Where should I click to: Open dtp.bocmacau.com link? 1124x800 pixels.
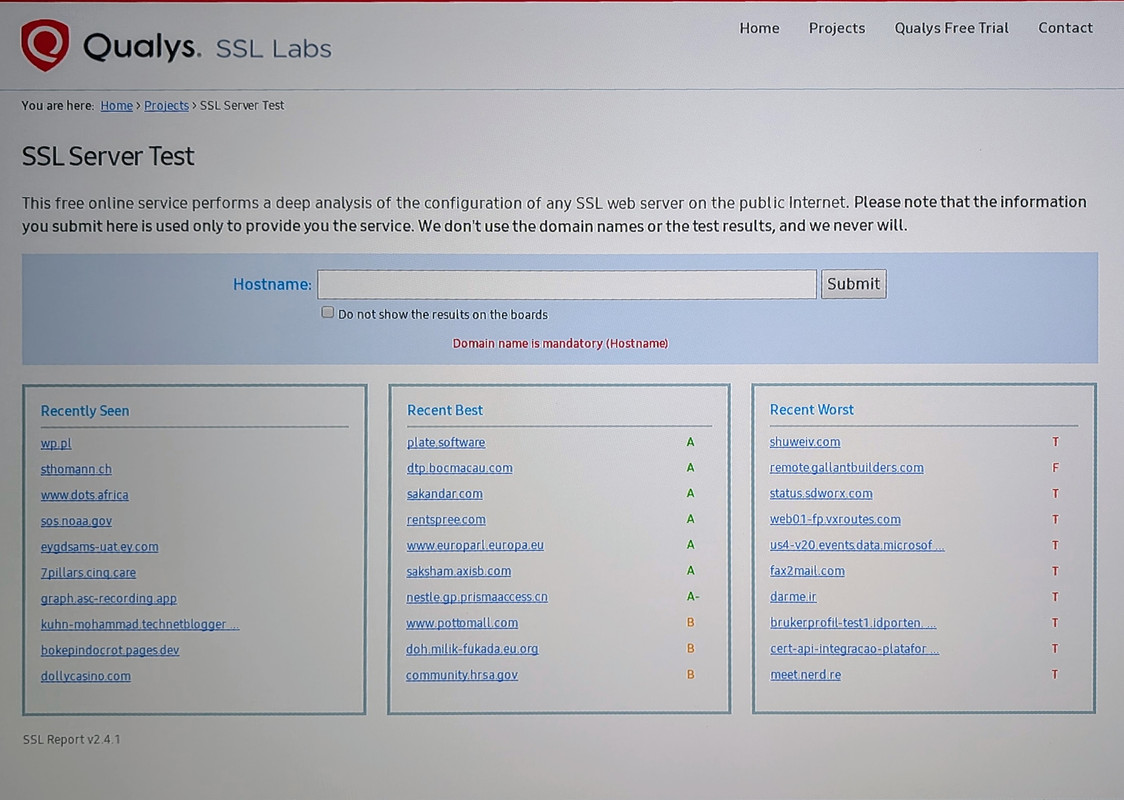[x=459, y=468]
